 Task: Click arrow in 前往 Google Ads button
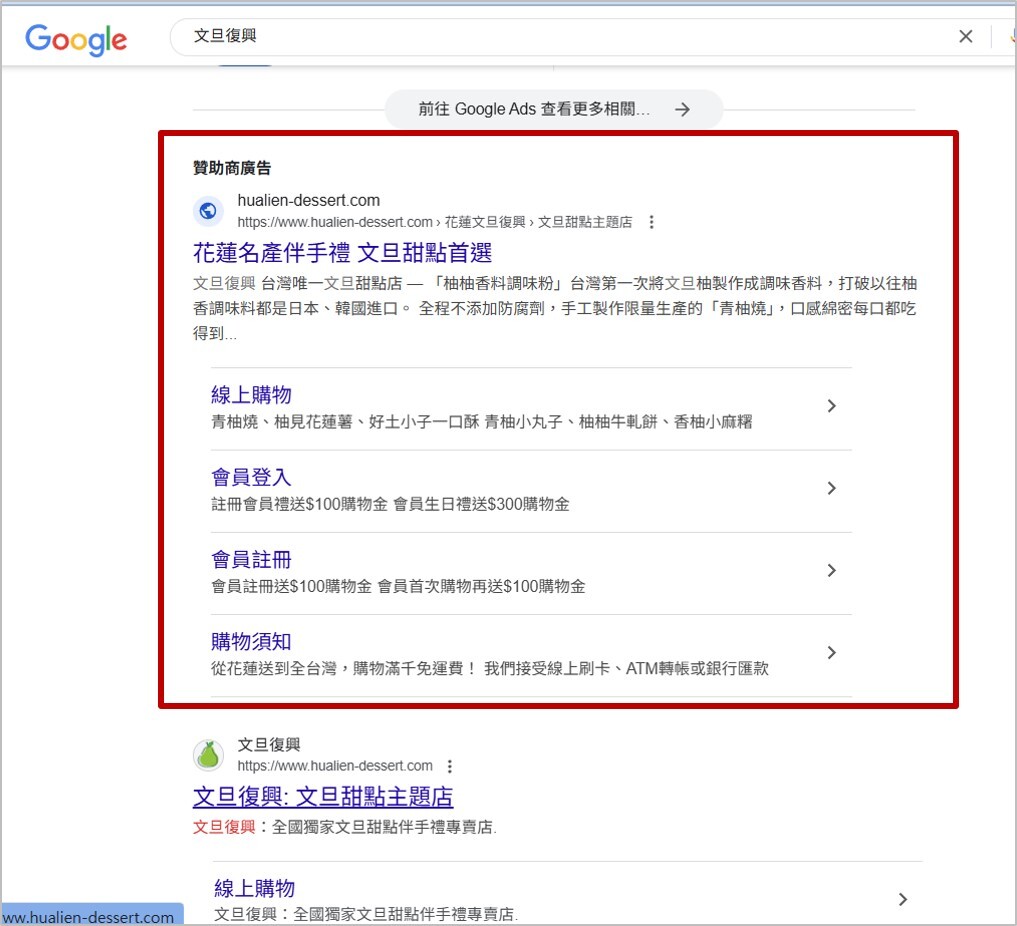coord(682,109)
